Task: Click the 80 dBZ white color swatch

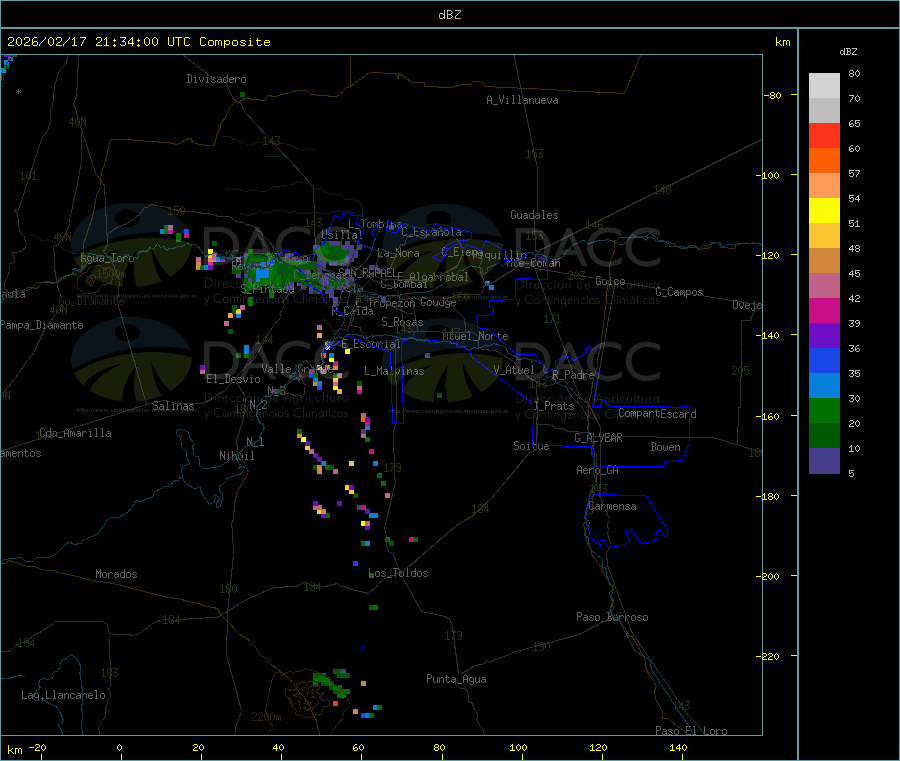Action: [x=824, y=86]
